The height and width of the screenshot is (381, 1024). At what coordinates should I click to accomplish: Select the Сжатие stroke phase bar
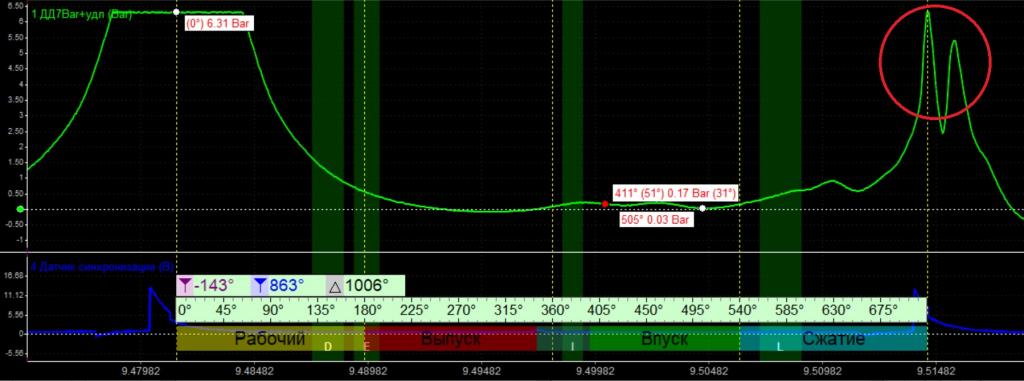pos(833,339)
